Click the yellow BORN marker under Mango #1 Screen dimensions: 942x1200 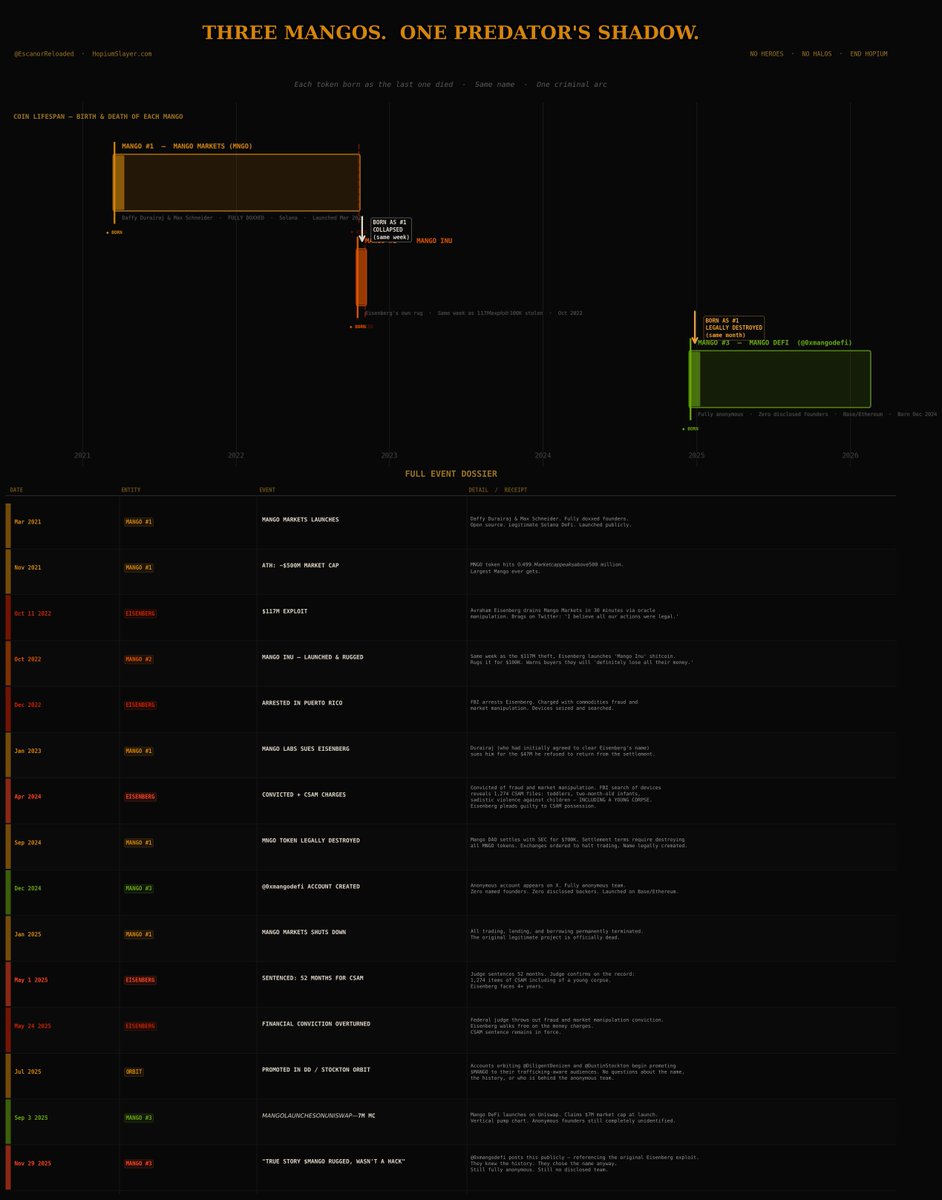[x=114, y=232]
